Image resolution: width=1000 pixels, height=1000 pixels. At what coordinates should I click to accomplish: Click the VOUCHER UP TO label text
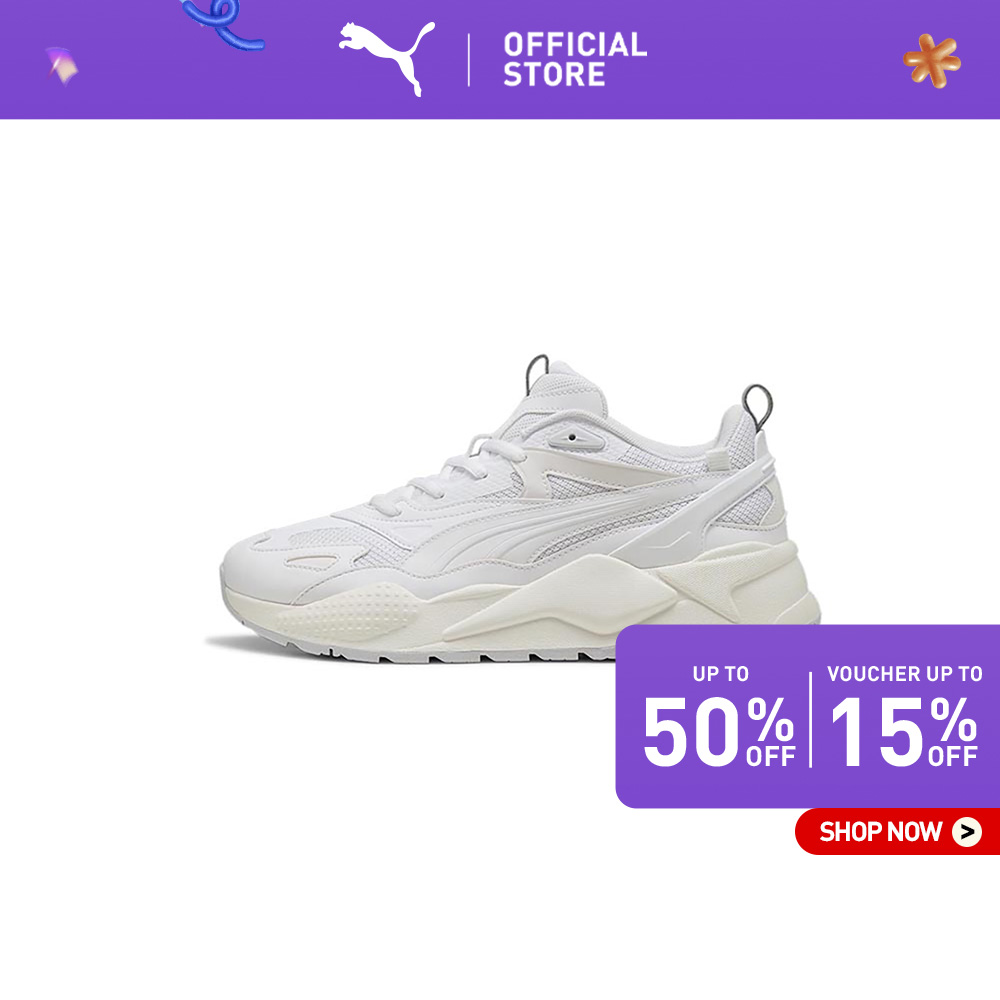(904, 673)
